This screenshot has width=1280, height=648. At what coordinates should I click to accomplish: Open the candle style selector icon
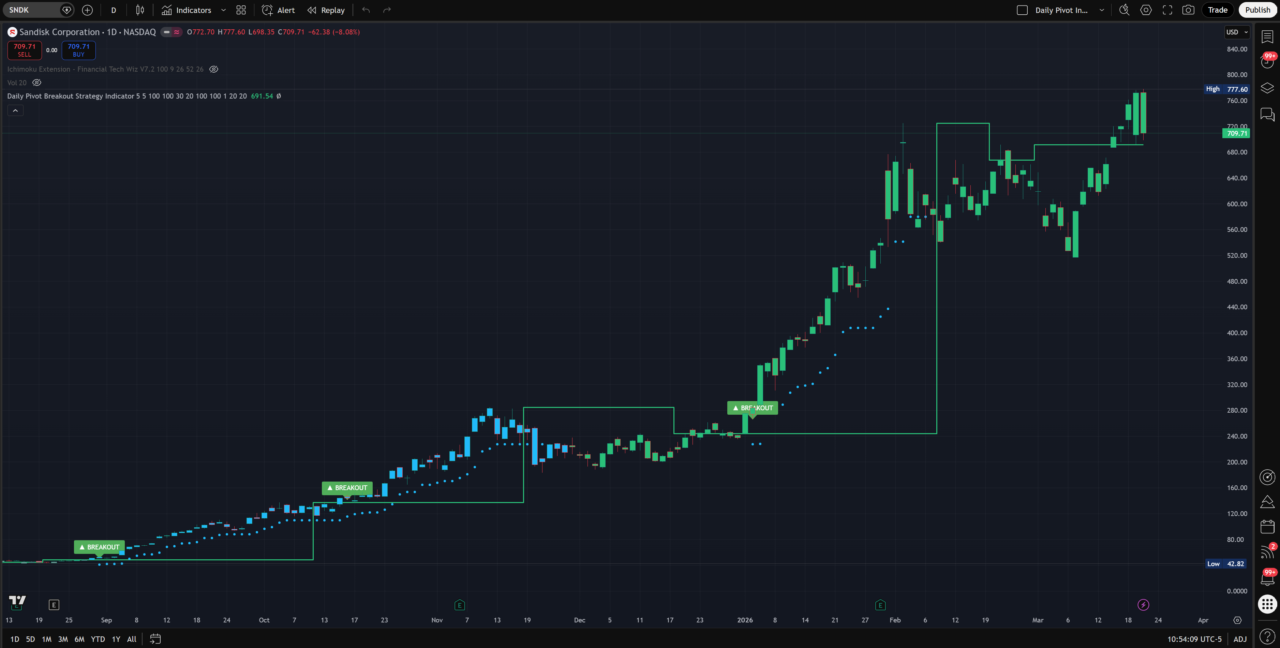139,9
